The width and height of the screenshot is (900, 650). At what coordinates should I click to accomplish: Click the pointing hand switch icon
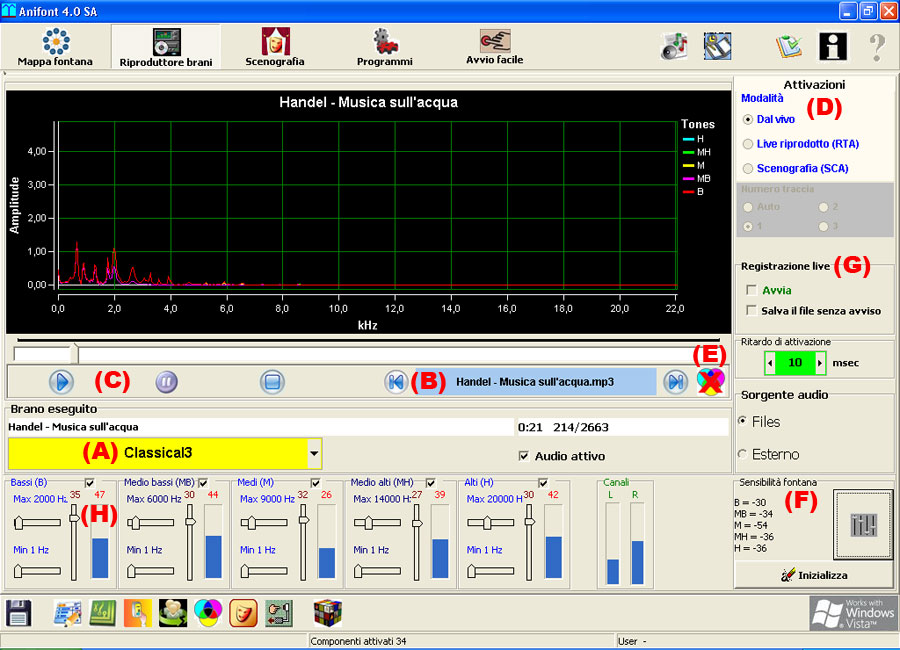279,613
